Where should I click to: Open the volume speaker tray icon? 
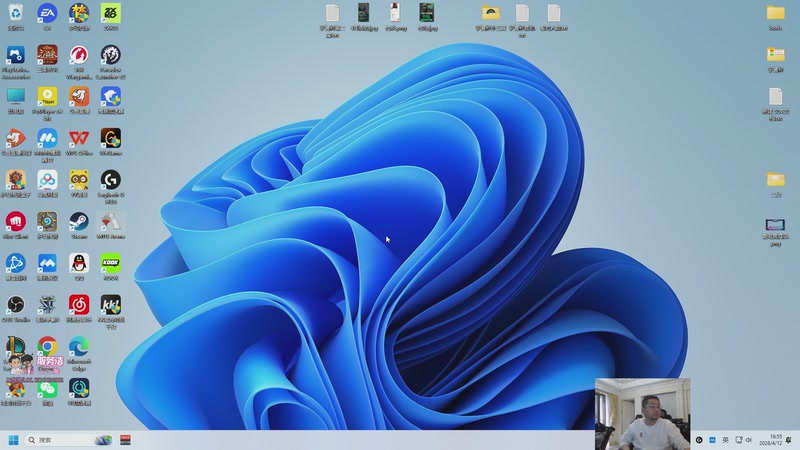748,440
